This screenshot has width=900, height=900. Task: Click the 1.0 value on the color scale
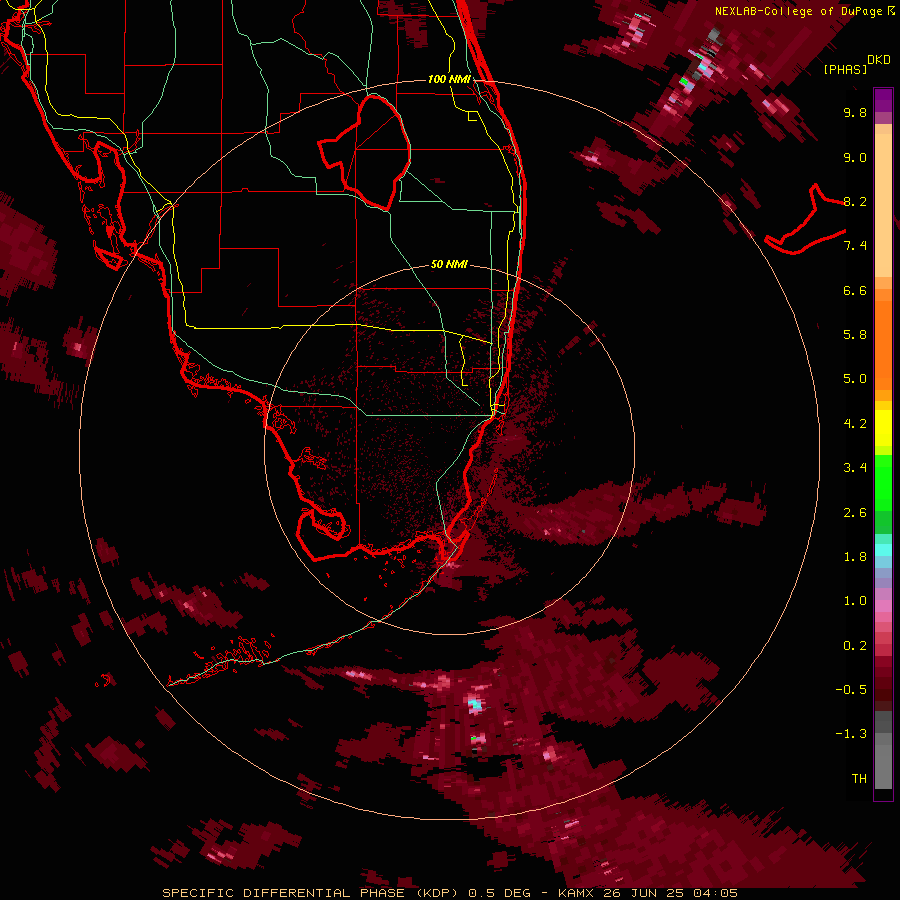(x=855, y=601)
